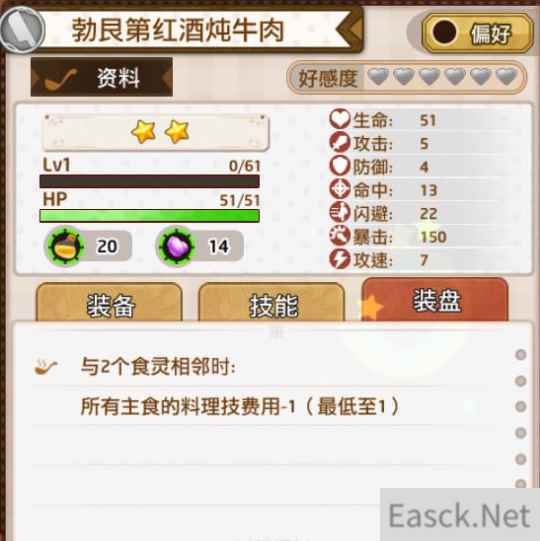Select the 资料 profile tab
The image size is (540, 541).
102,77
